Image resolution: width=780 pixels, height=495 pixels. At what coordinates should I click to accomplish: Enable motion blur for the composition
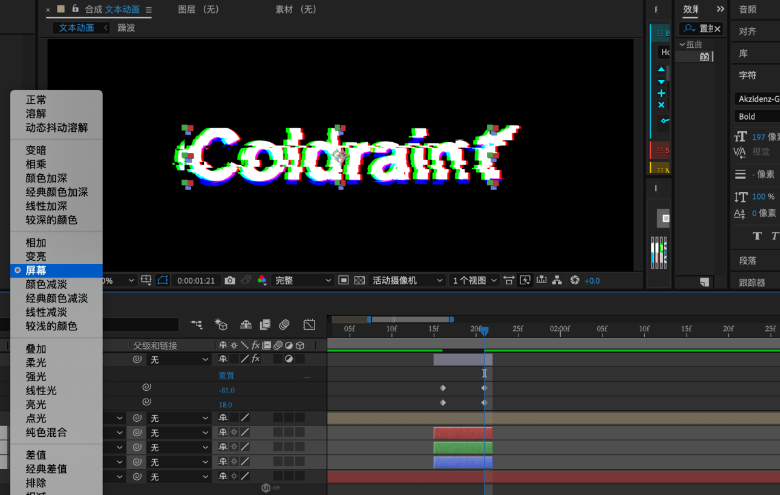(284, 325)
